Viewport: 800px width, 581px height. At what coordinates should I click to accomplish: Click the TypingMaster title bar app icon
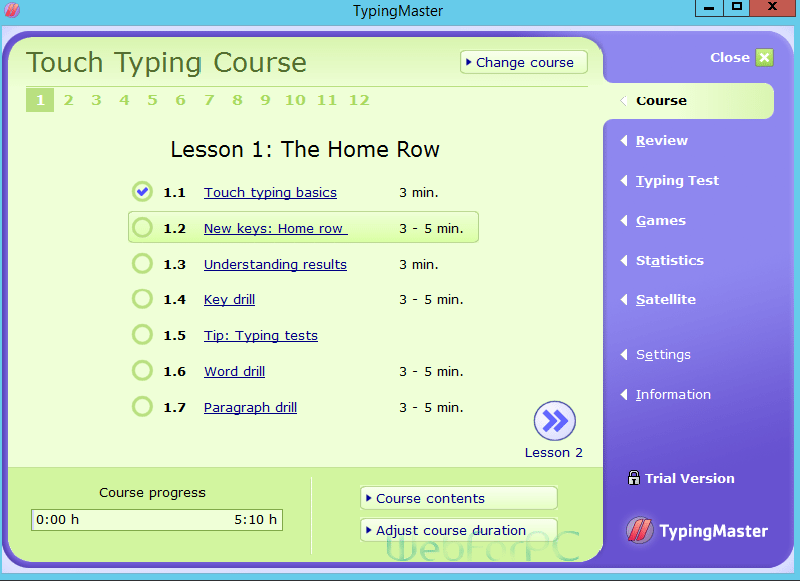[x=12, y=10]
